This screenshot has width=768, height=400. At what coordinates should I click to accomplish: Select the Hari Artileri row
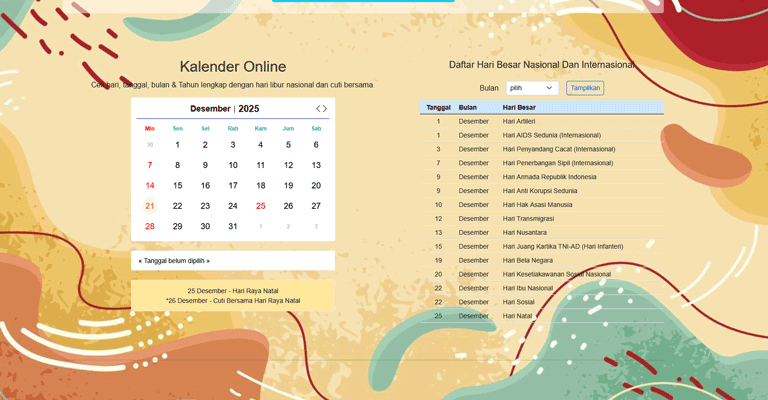click(x=519, y=121)
